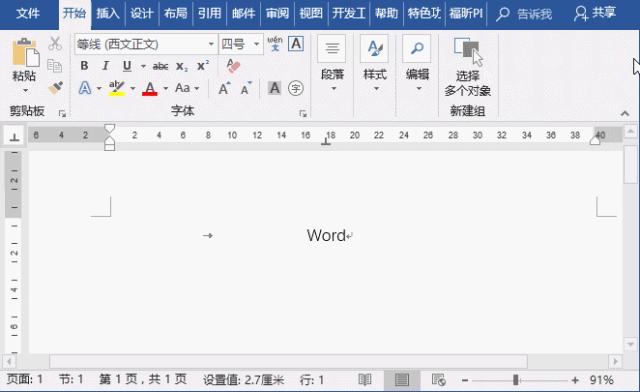640x392 pixels.
Task: Switch to the 邮件 Mailings tab
Action: click(x=243, y=13)
